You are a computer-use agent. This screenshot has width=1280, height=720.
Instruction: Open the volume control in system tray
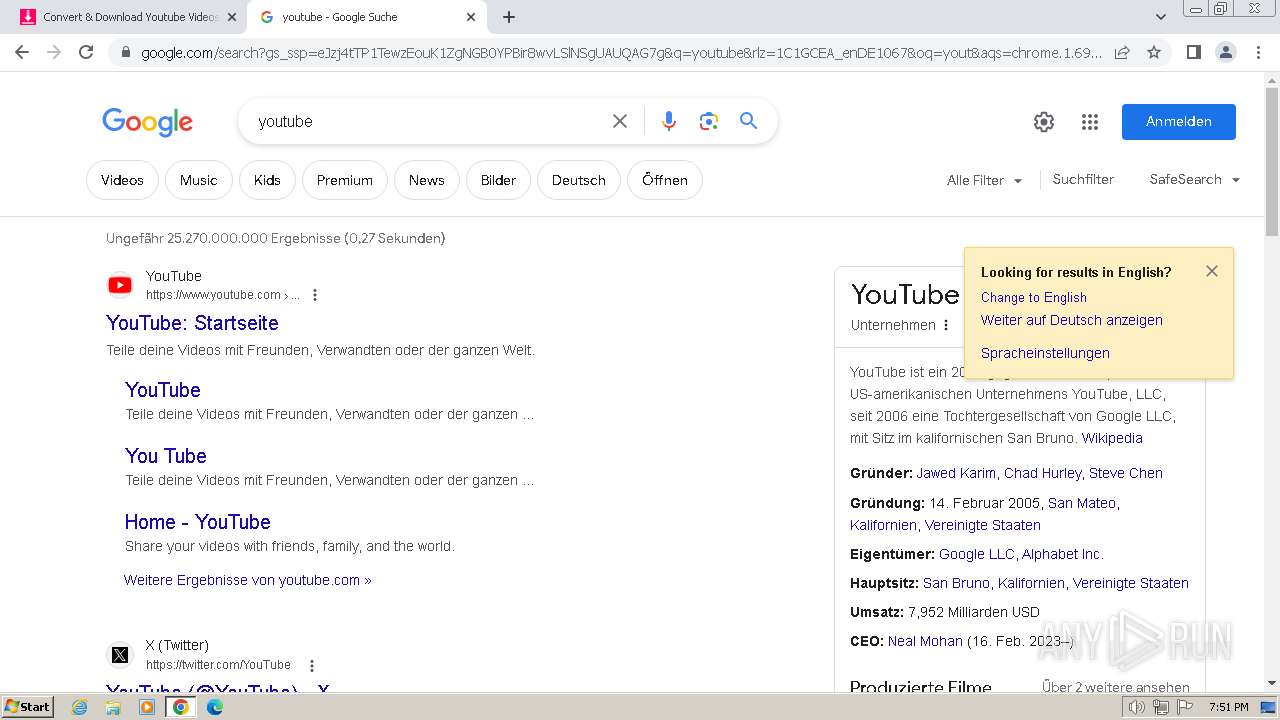click(1137, 707)
